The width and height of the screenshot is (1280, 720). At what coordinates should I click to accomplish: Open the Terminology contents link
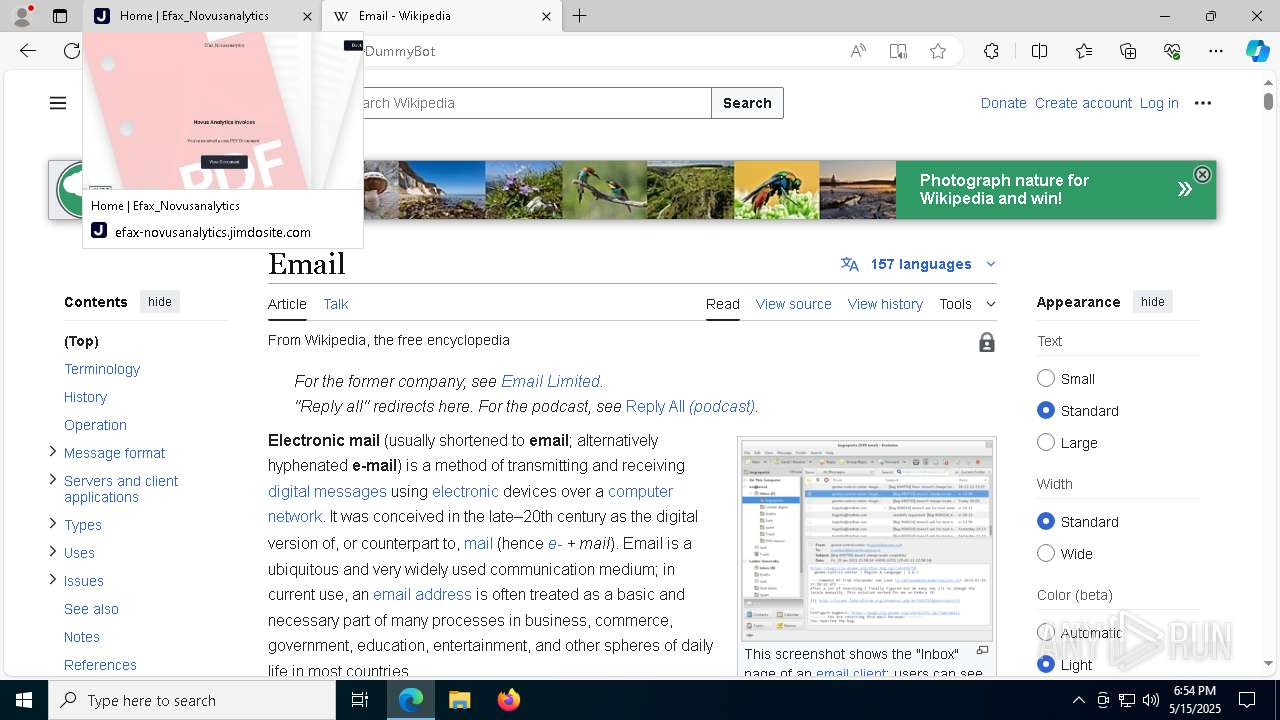pos(102,369)
